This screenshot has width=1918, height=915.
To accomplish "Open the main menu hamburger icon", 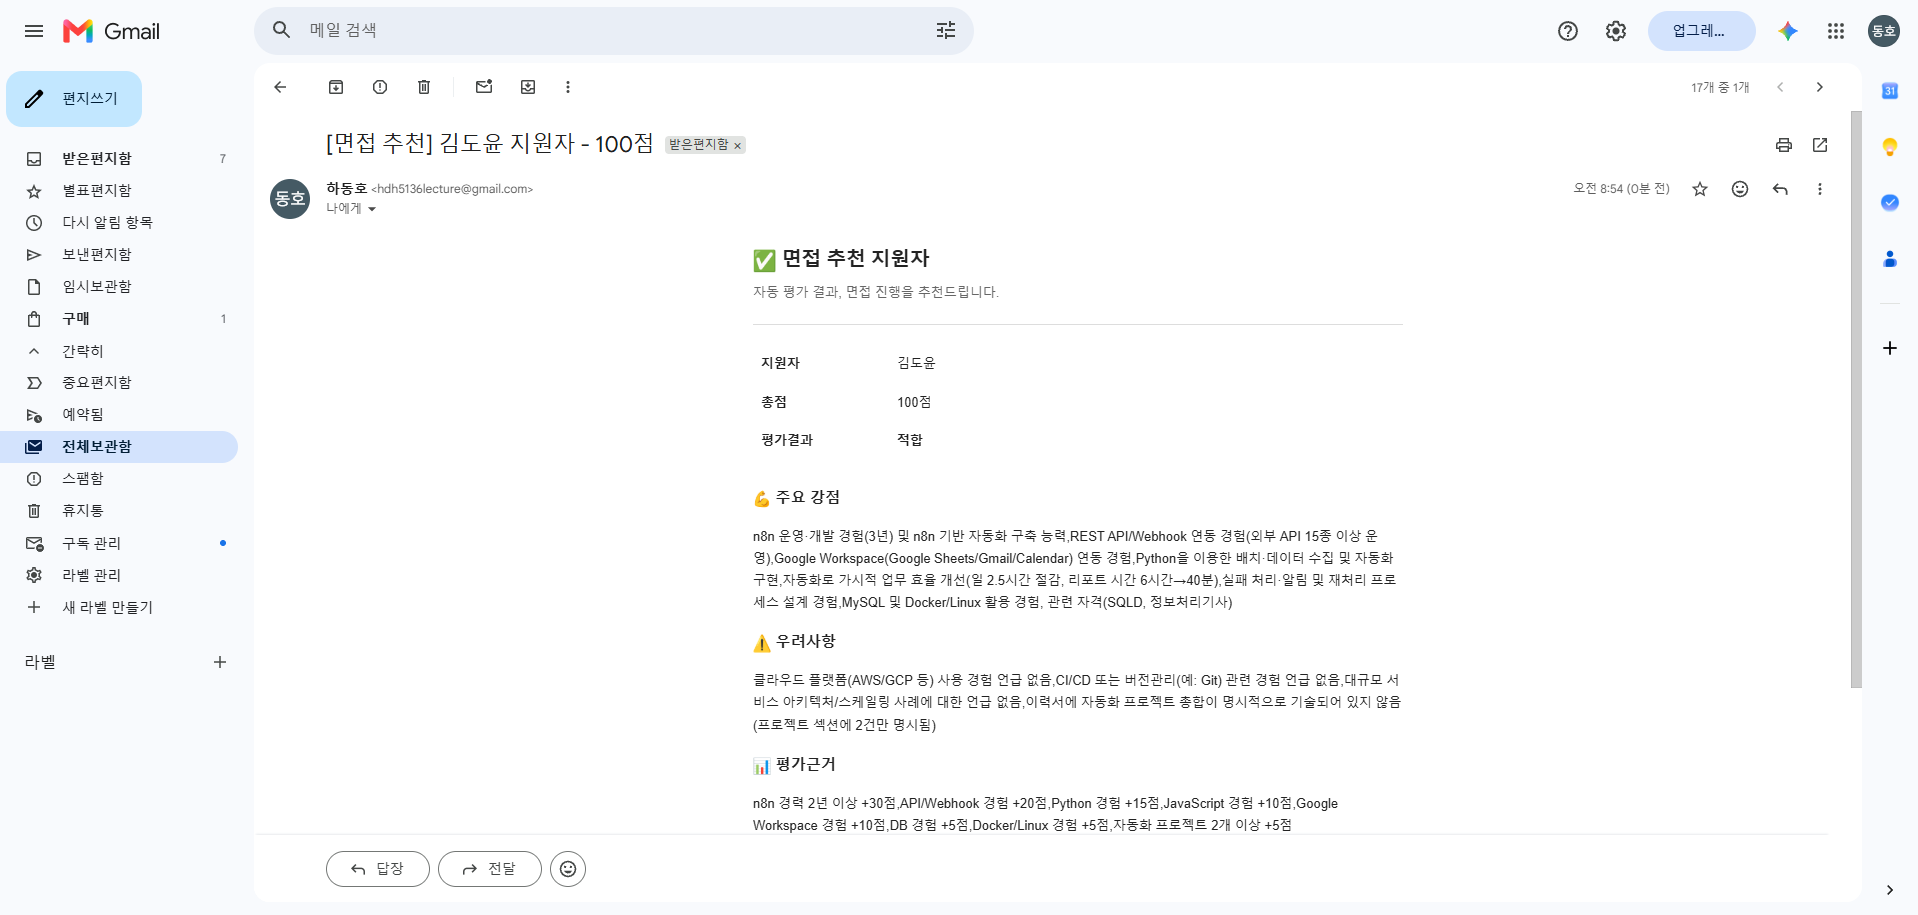I will (34, 31).
